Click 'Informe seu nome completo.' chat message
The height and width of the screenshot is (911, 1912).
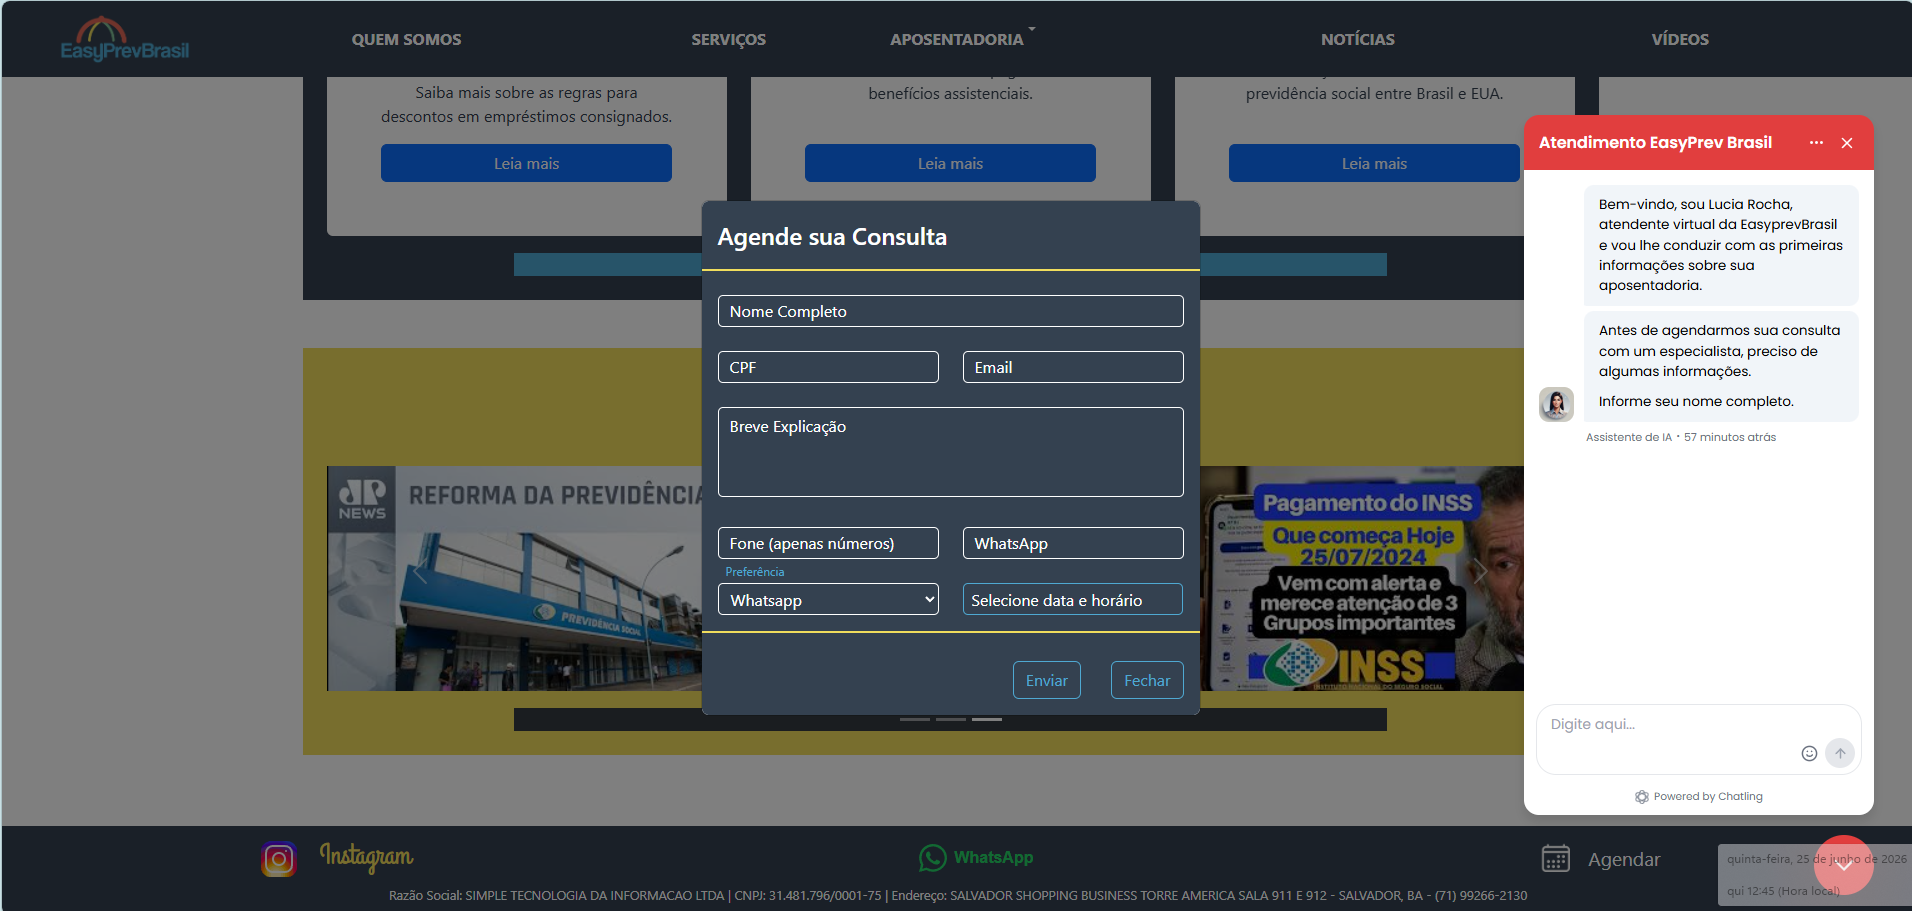[1696, 401]
